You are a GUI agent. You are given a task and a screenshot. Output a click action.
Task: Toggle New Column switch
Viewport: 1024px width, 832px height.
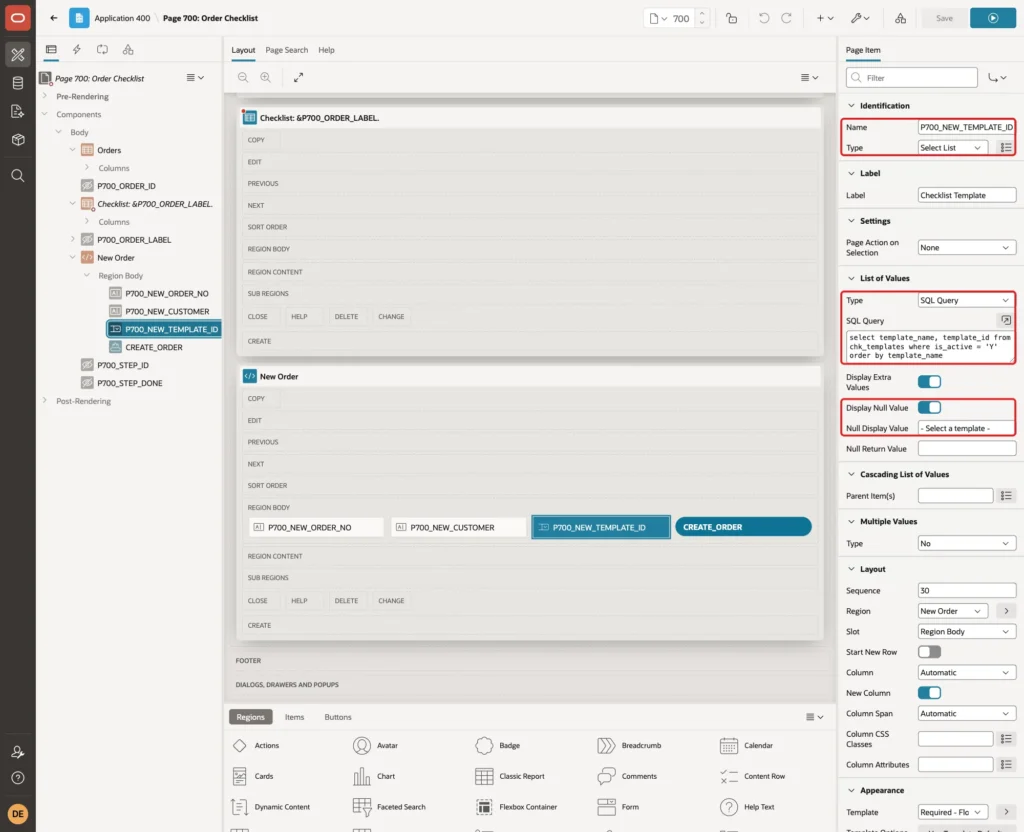929,692
